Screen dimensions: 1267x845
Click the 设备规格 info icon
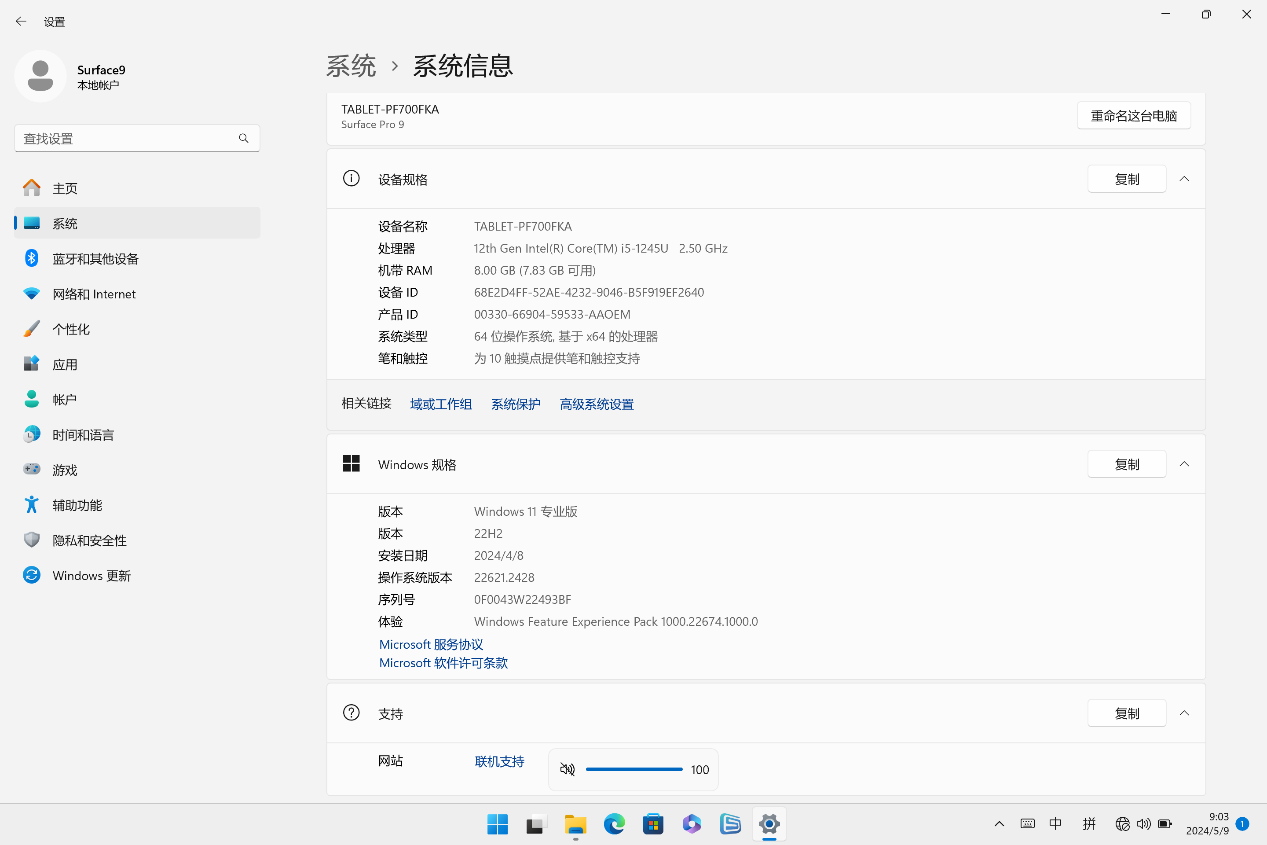[351, 178]
